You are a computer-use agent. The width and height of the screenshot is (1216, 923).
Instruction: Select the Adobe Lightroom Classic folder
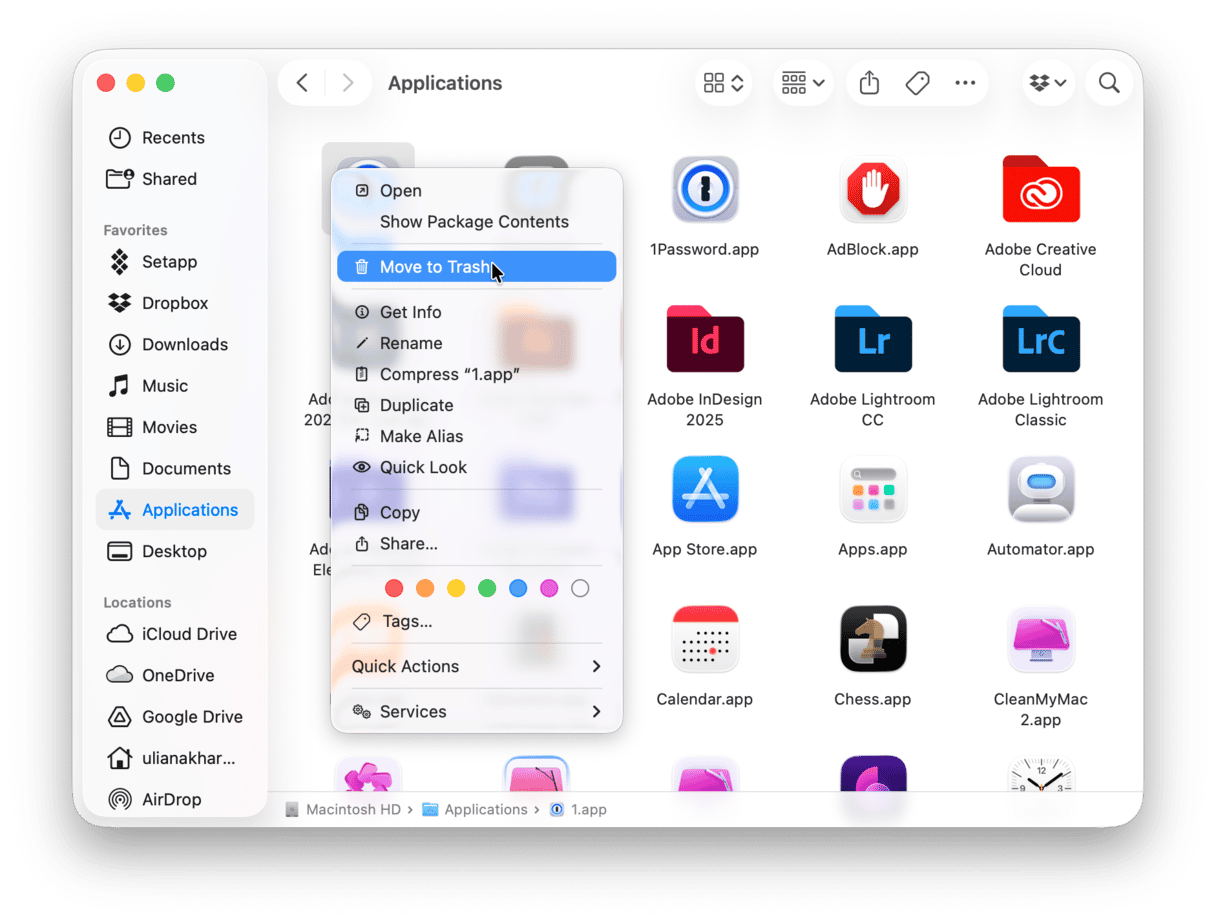[x=1041, y=339]
